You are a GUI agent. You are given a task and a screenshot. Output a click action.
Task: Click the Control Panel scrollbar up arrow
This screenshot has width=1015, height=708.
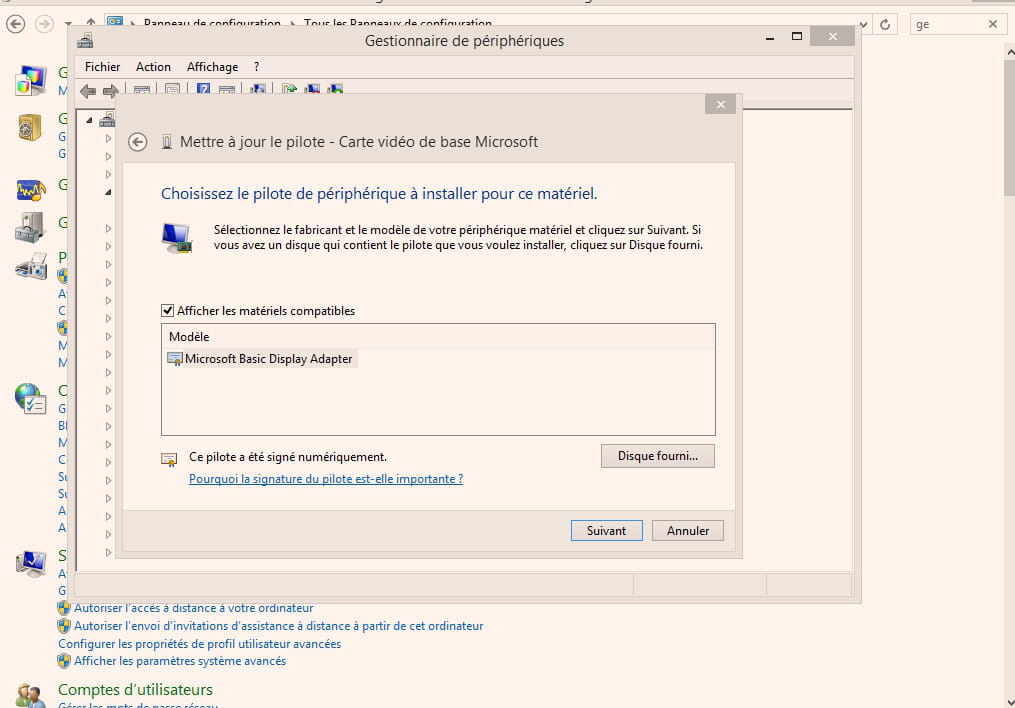1009,51
